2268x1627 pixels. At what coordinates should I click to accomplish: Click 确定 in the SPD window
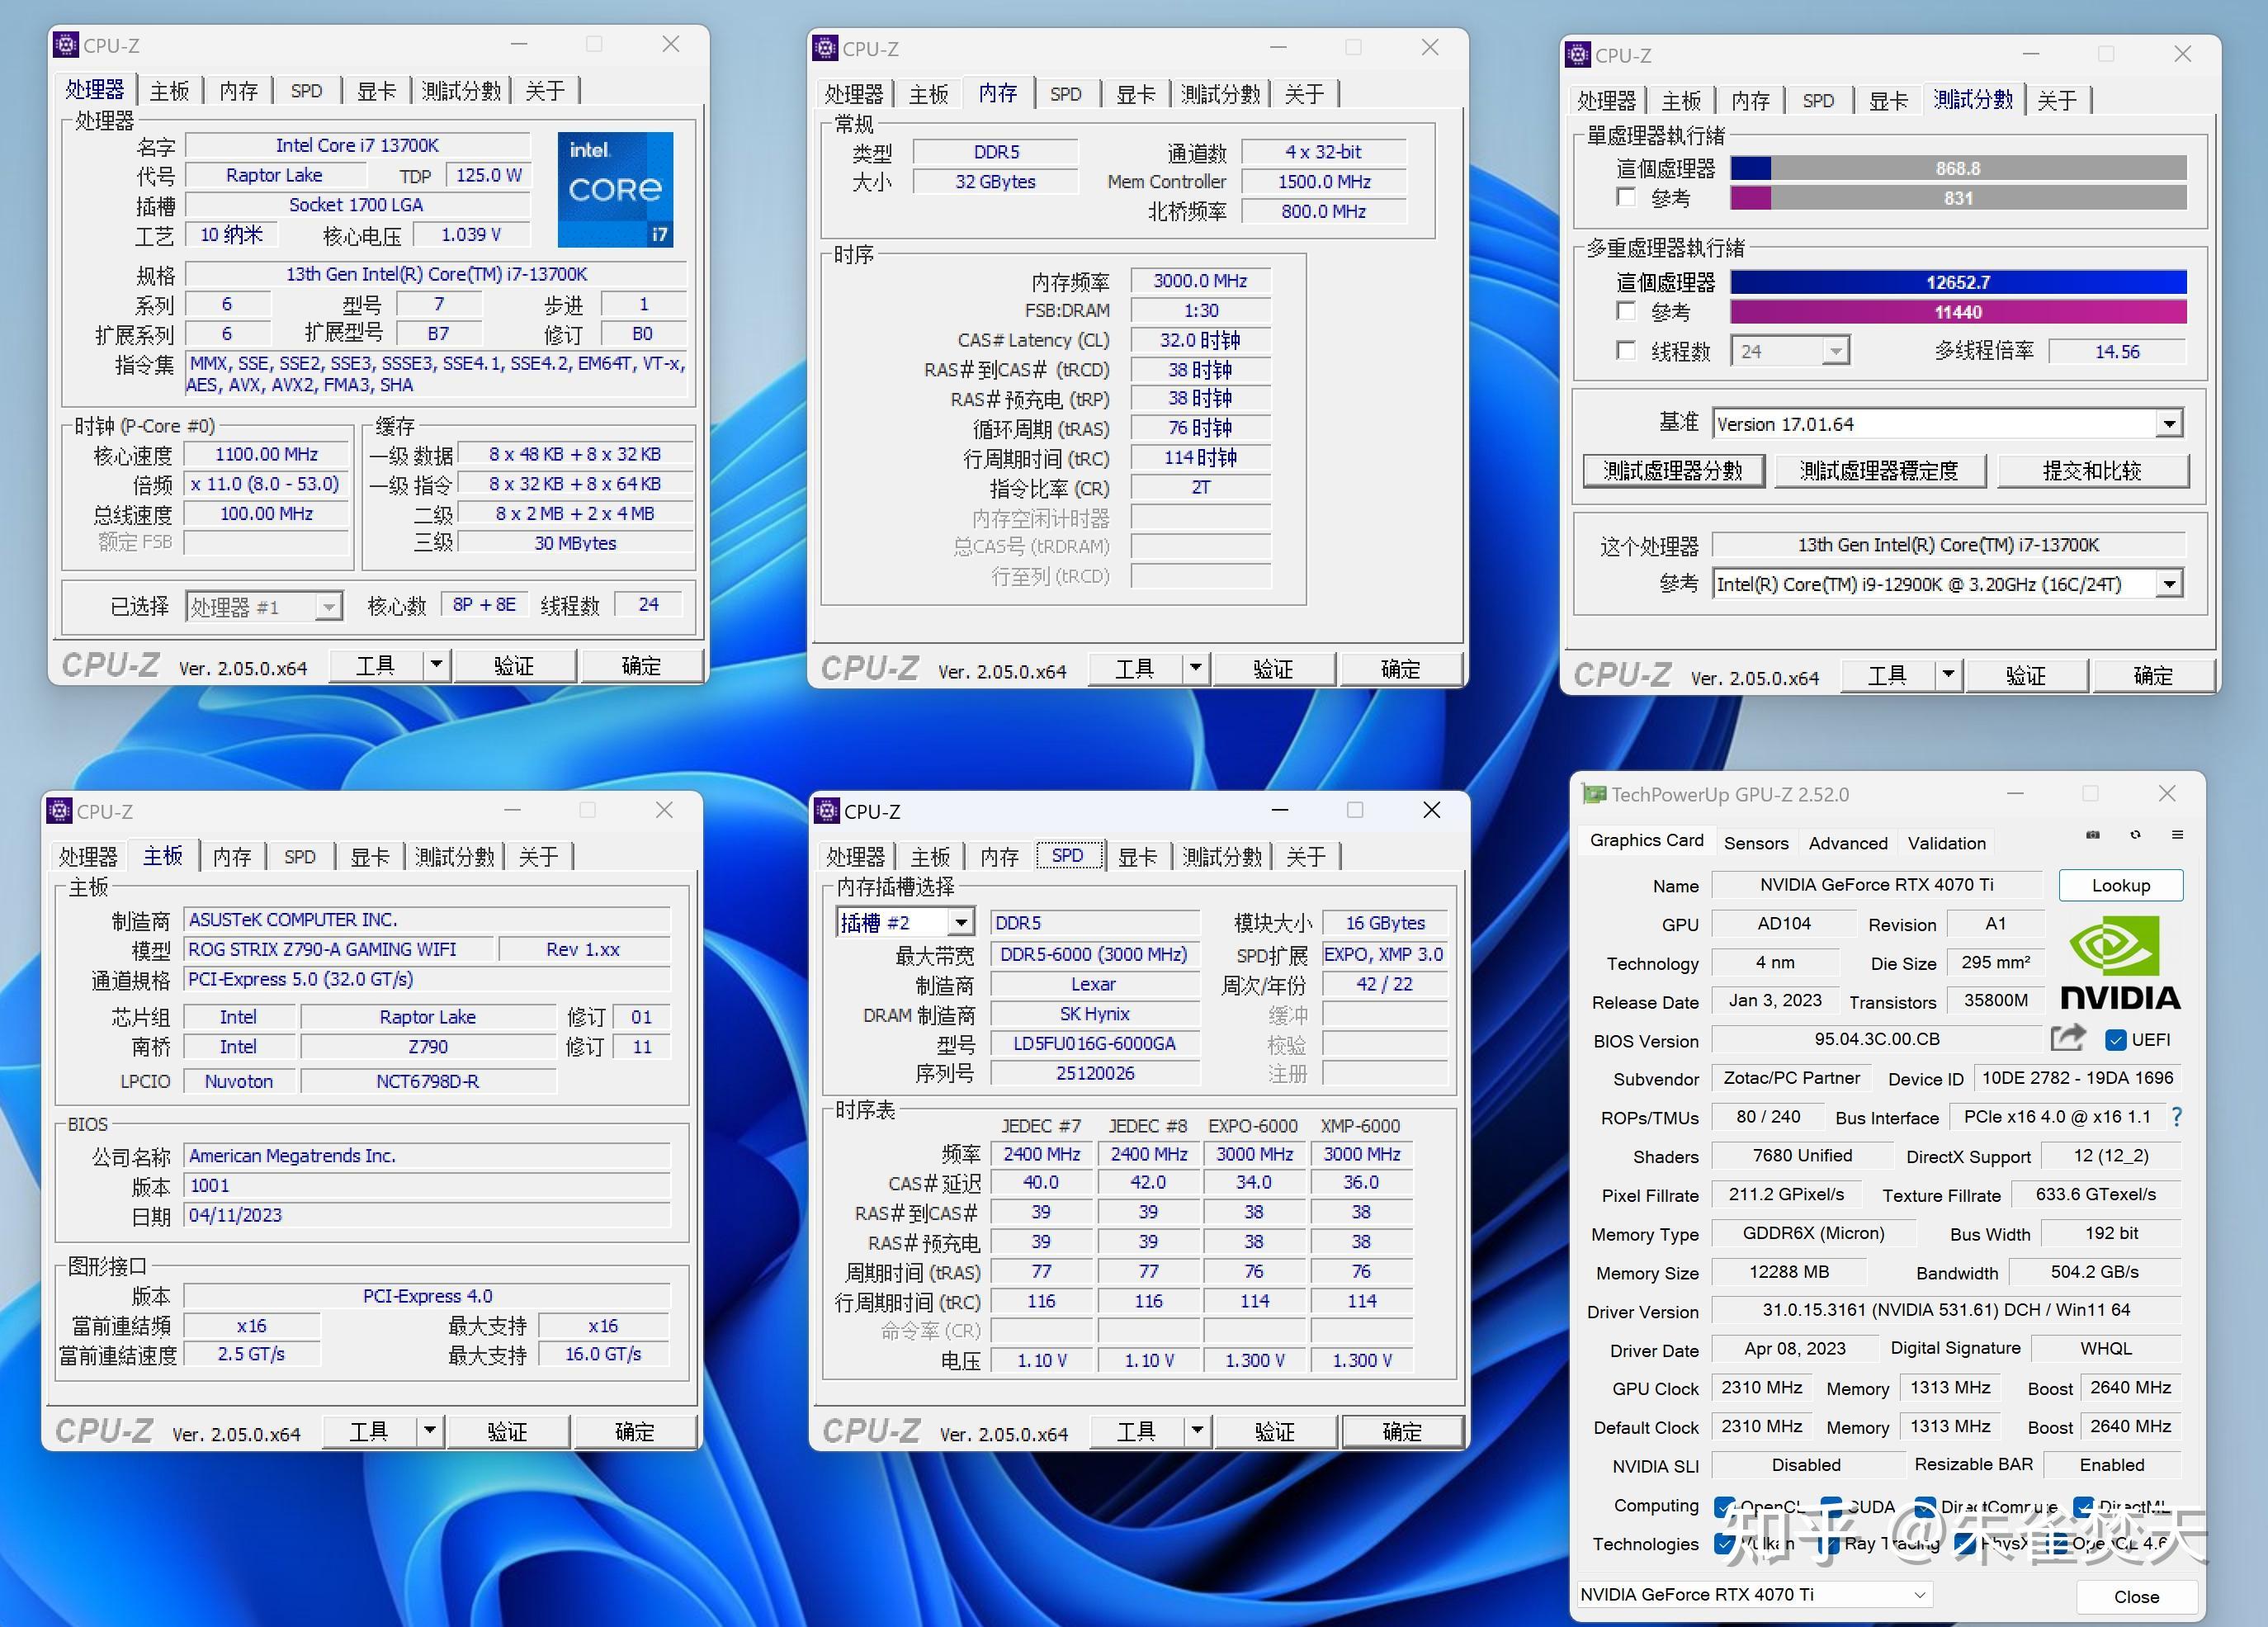tap(1402, 1432)
